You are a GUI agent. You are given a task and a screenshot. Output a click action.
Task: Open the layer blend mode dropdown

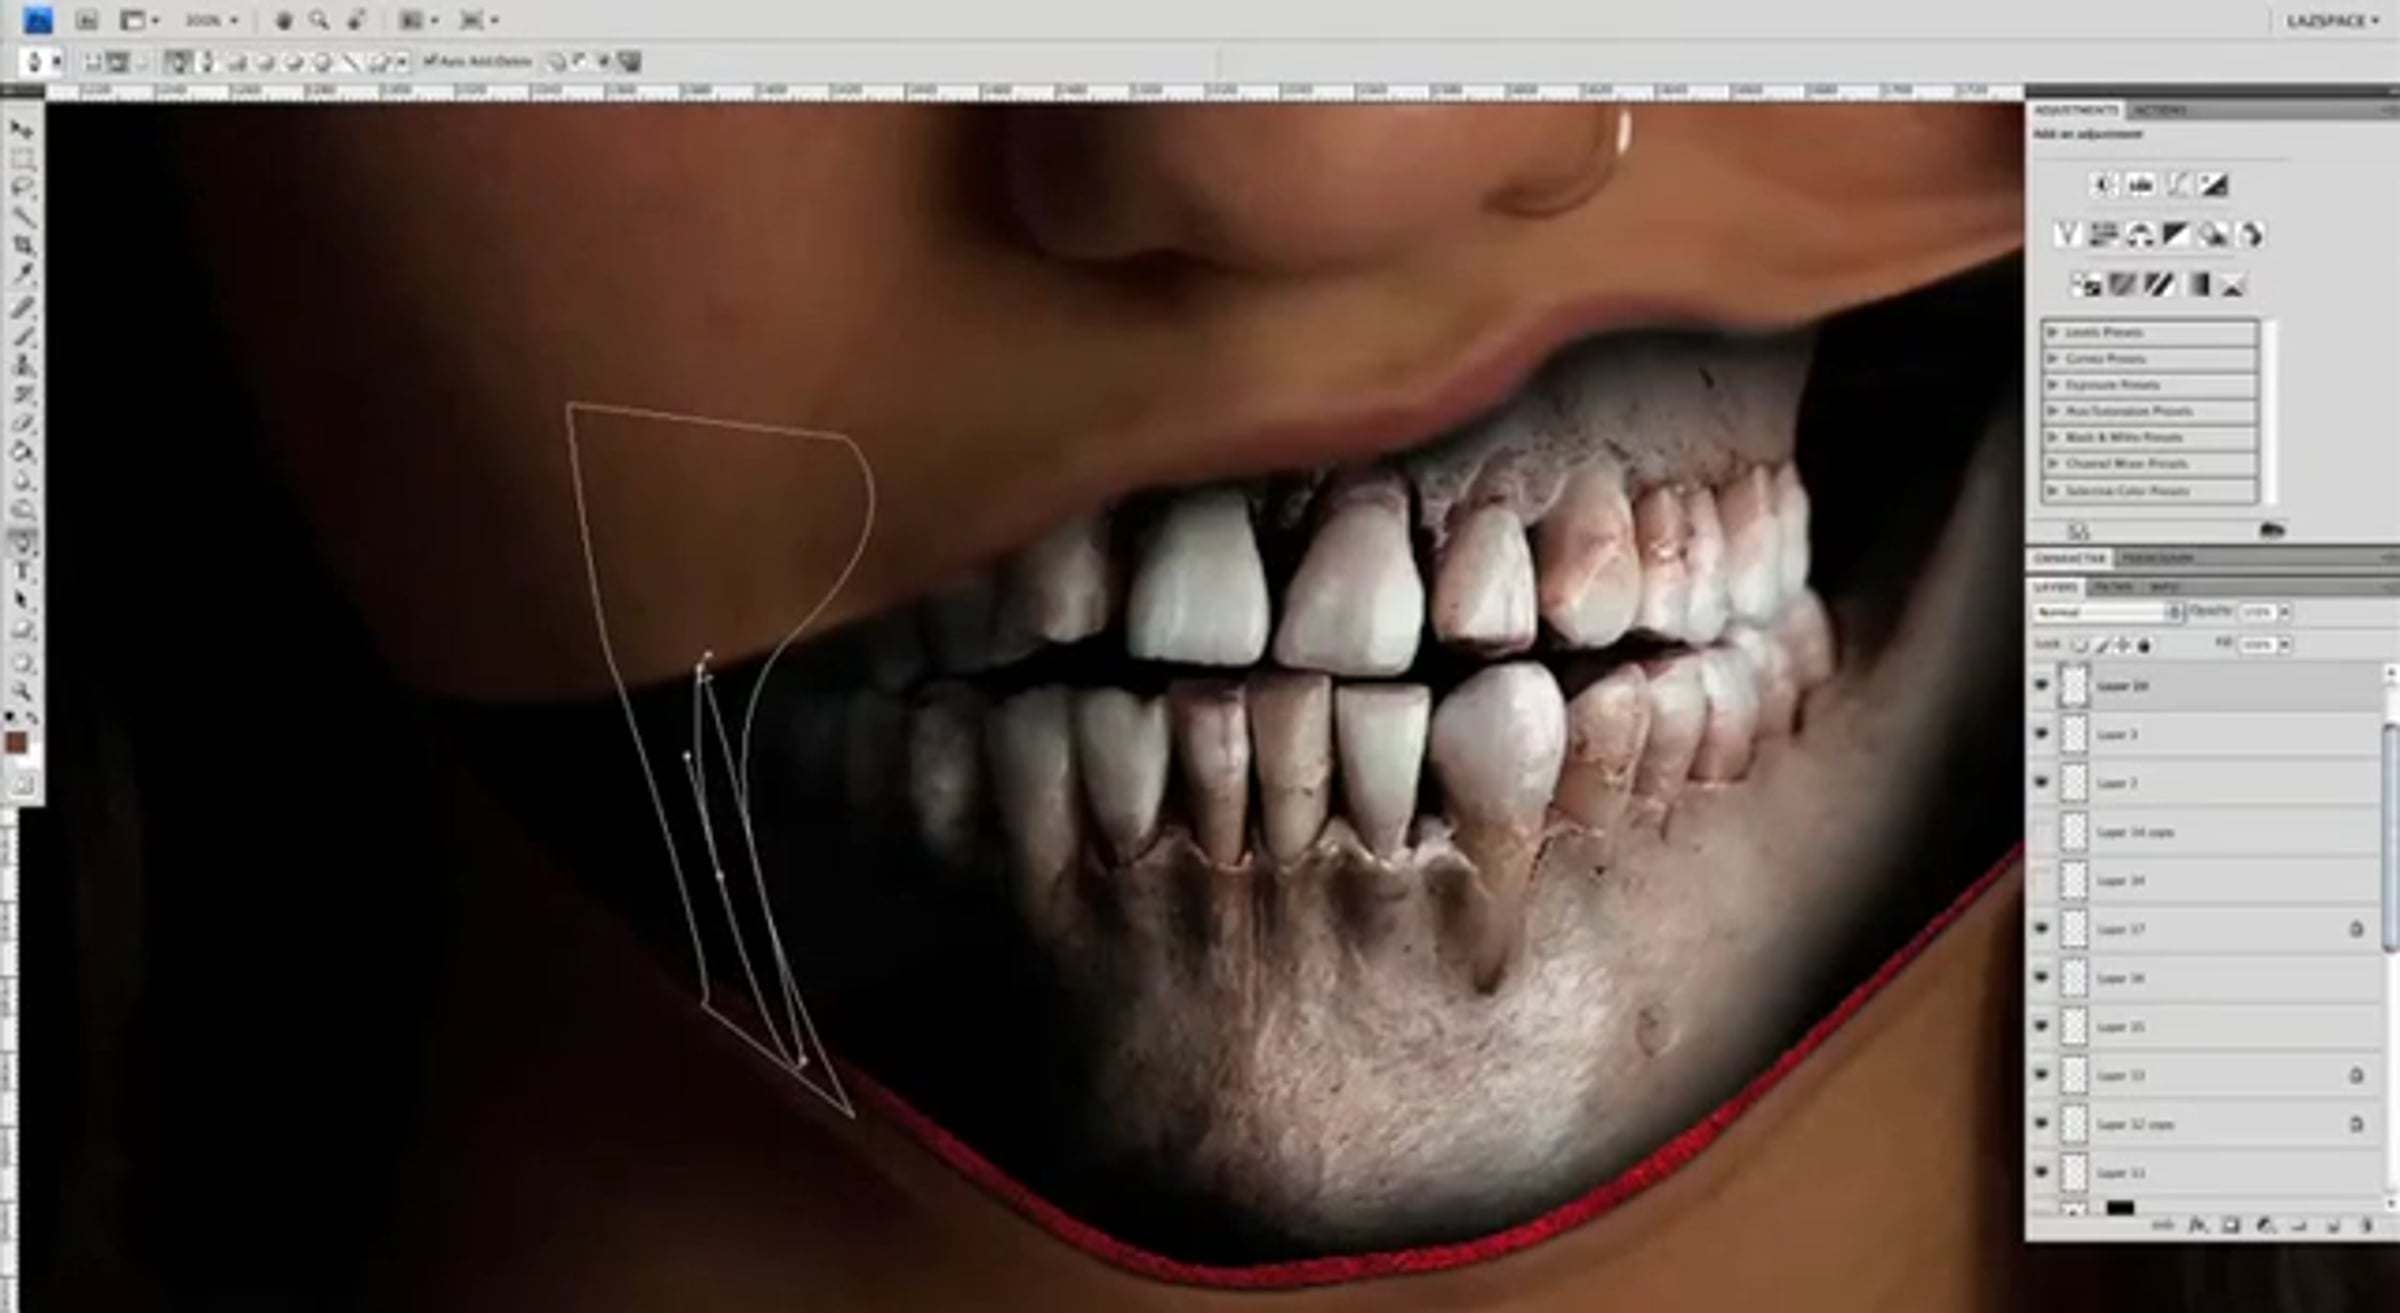2106,612
